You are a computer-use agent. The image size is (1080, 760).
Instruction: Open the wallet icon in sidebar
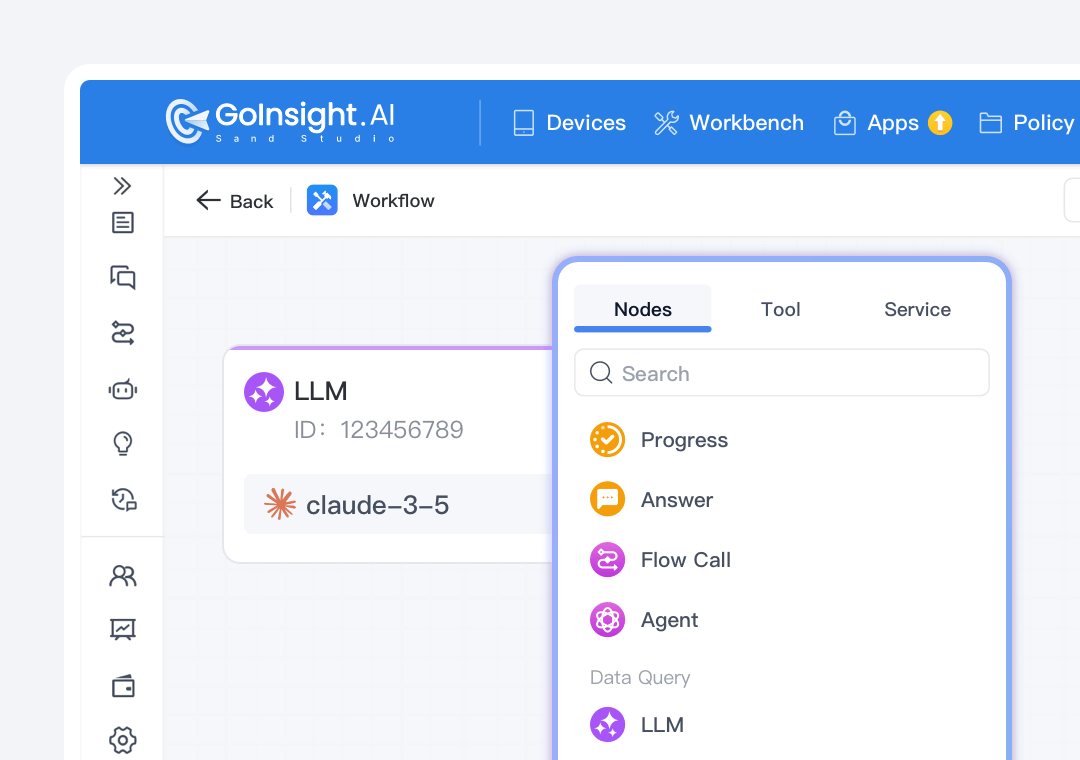tap(122, 686)
